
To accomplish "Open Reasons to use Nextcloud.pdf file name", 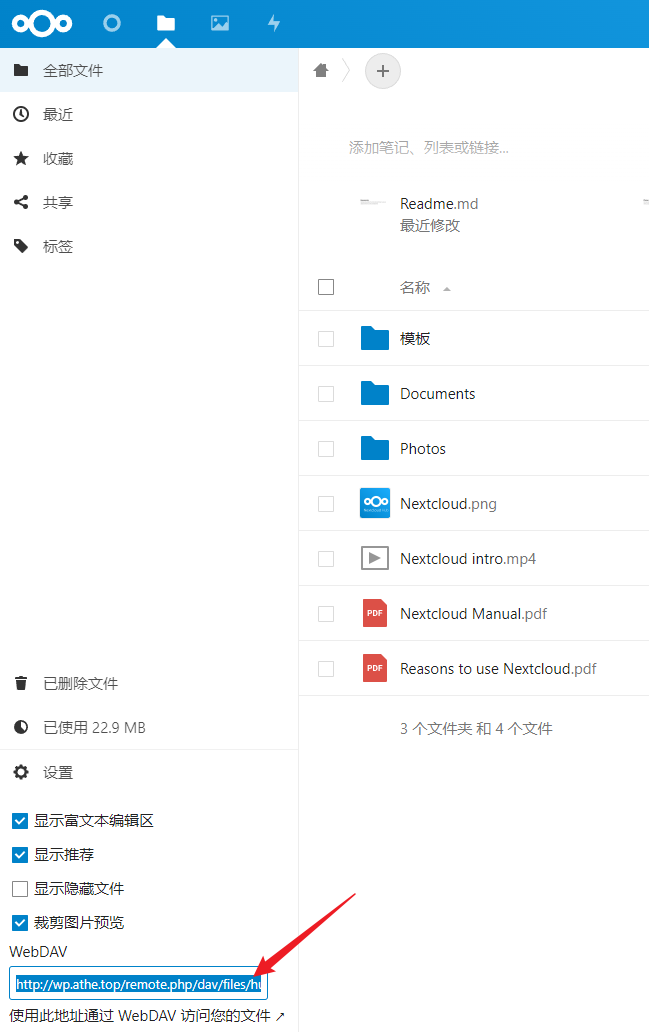I will pos(498,669).
